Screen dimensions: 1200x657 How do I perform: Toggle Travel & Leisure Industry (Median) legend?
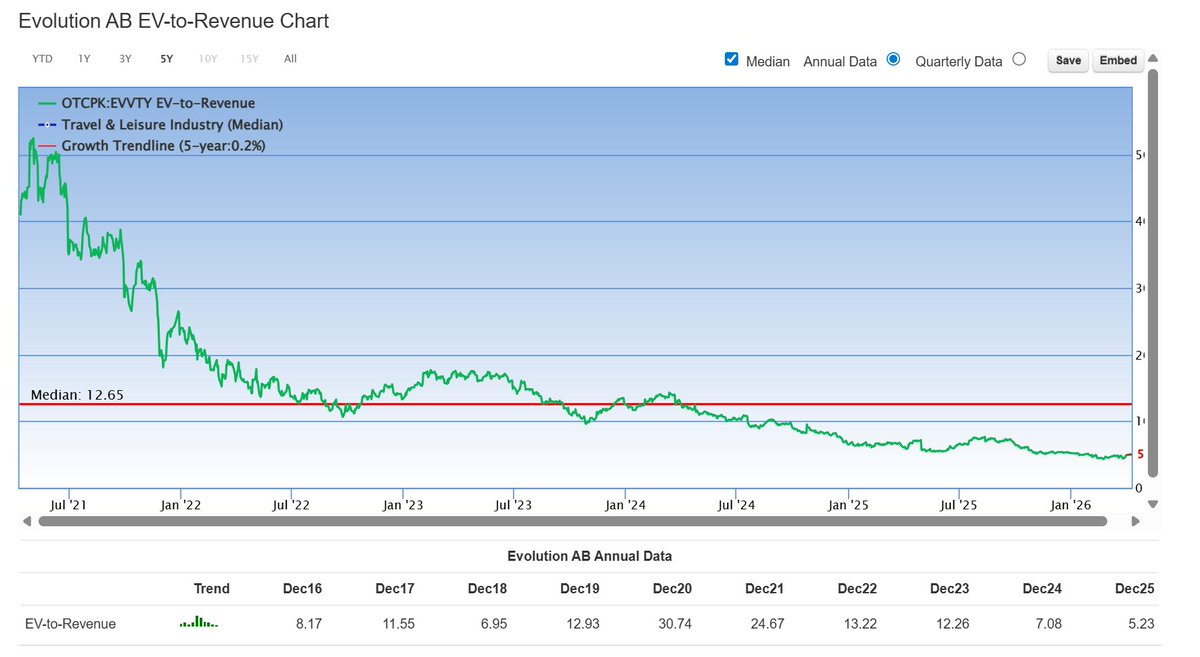click(x=161, y=124)
